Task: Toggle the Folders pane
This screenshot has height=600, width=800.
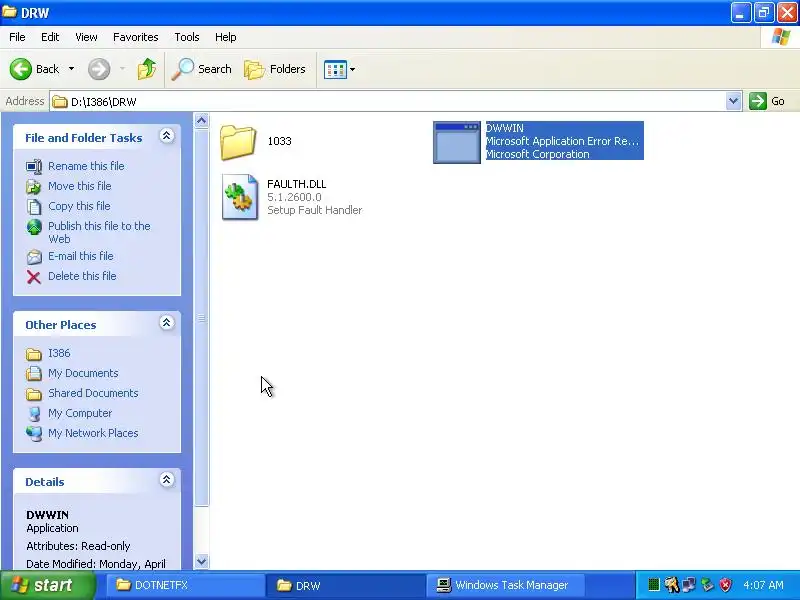Action: 275,69
